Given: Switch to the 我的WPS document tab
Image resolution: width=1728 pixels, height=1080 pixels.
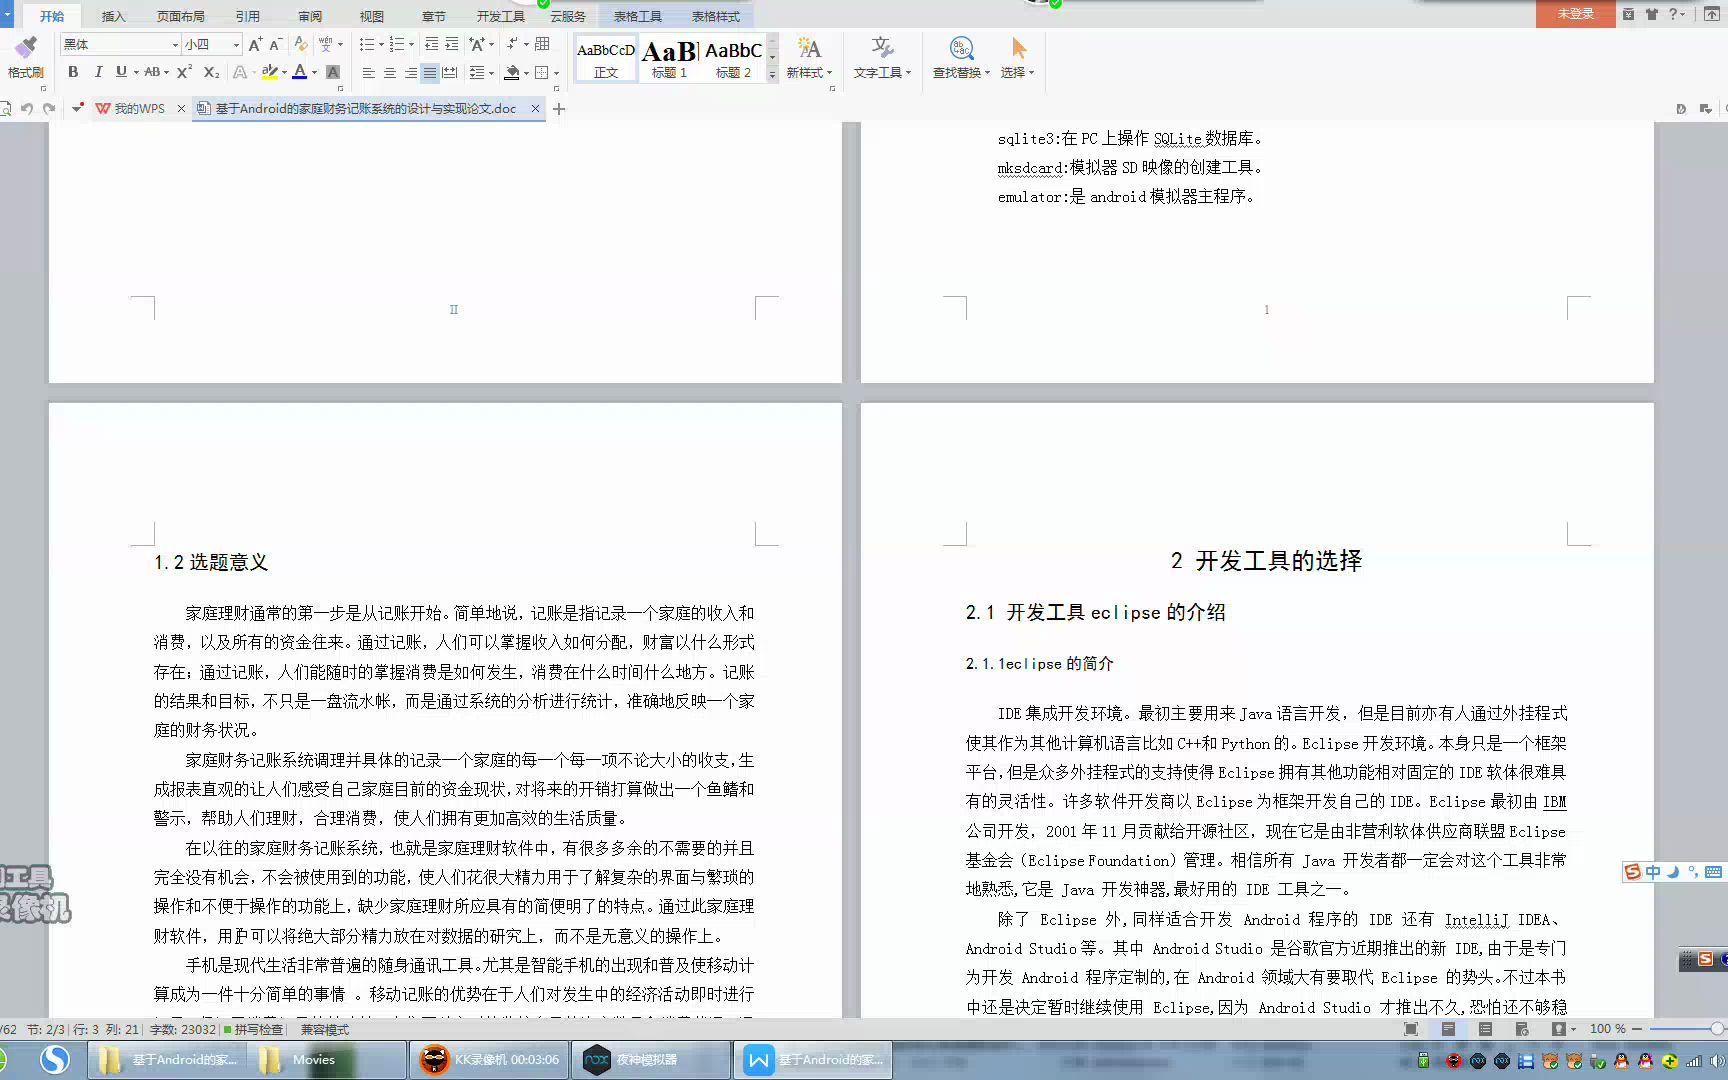Looking at the screenshot, I should (x=139, y=108).
